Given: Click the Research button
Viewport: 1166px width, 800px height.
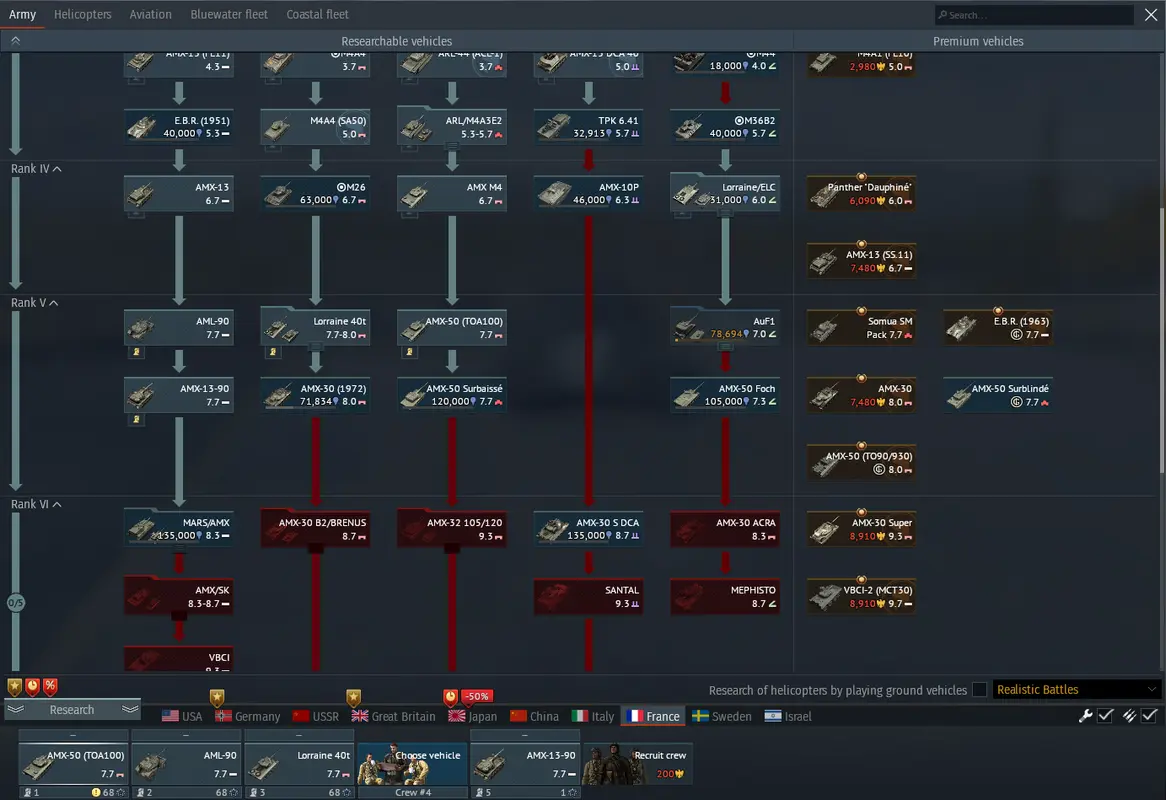Looking at the screenshot, I should point(72,710).
